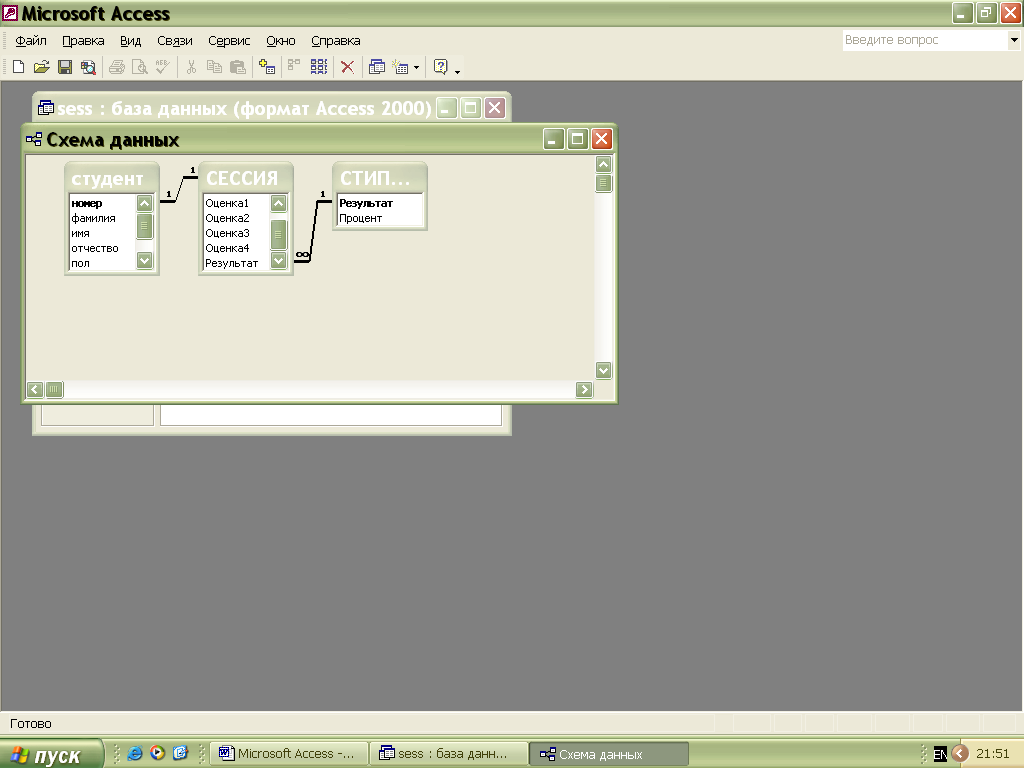This screenshot has height=768, width=1024.
Task: Click студент field list scroll down arrow
Action: 144,261
